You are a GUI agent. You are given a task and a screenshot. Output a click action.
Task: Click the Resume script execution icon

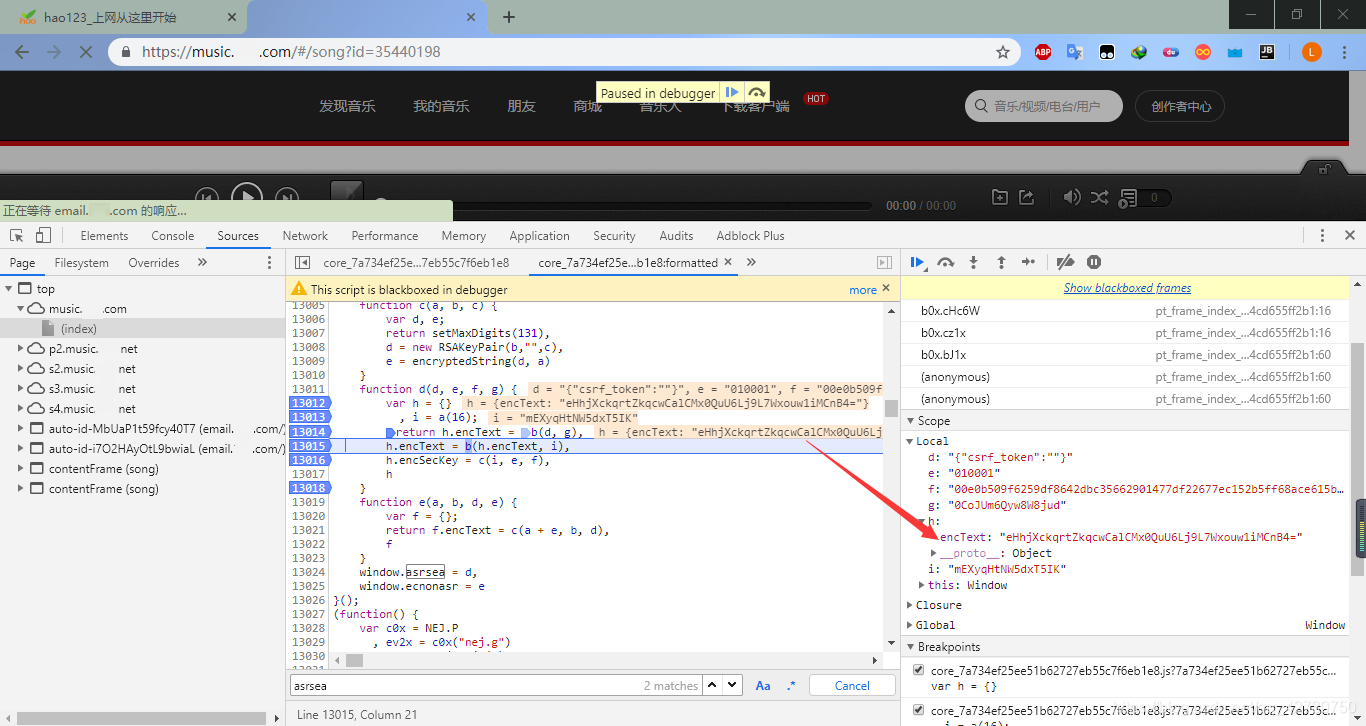coord(917,262)
